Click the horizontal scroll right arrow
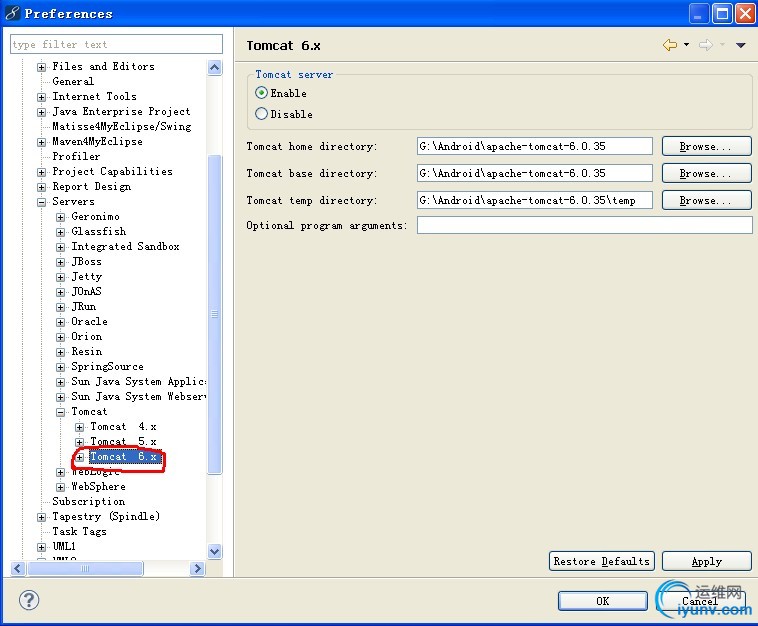Screen dimensions: 758x626 click(x=197, y=568)
